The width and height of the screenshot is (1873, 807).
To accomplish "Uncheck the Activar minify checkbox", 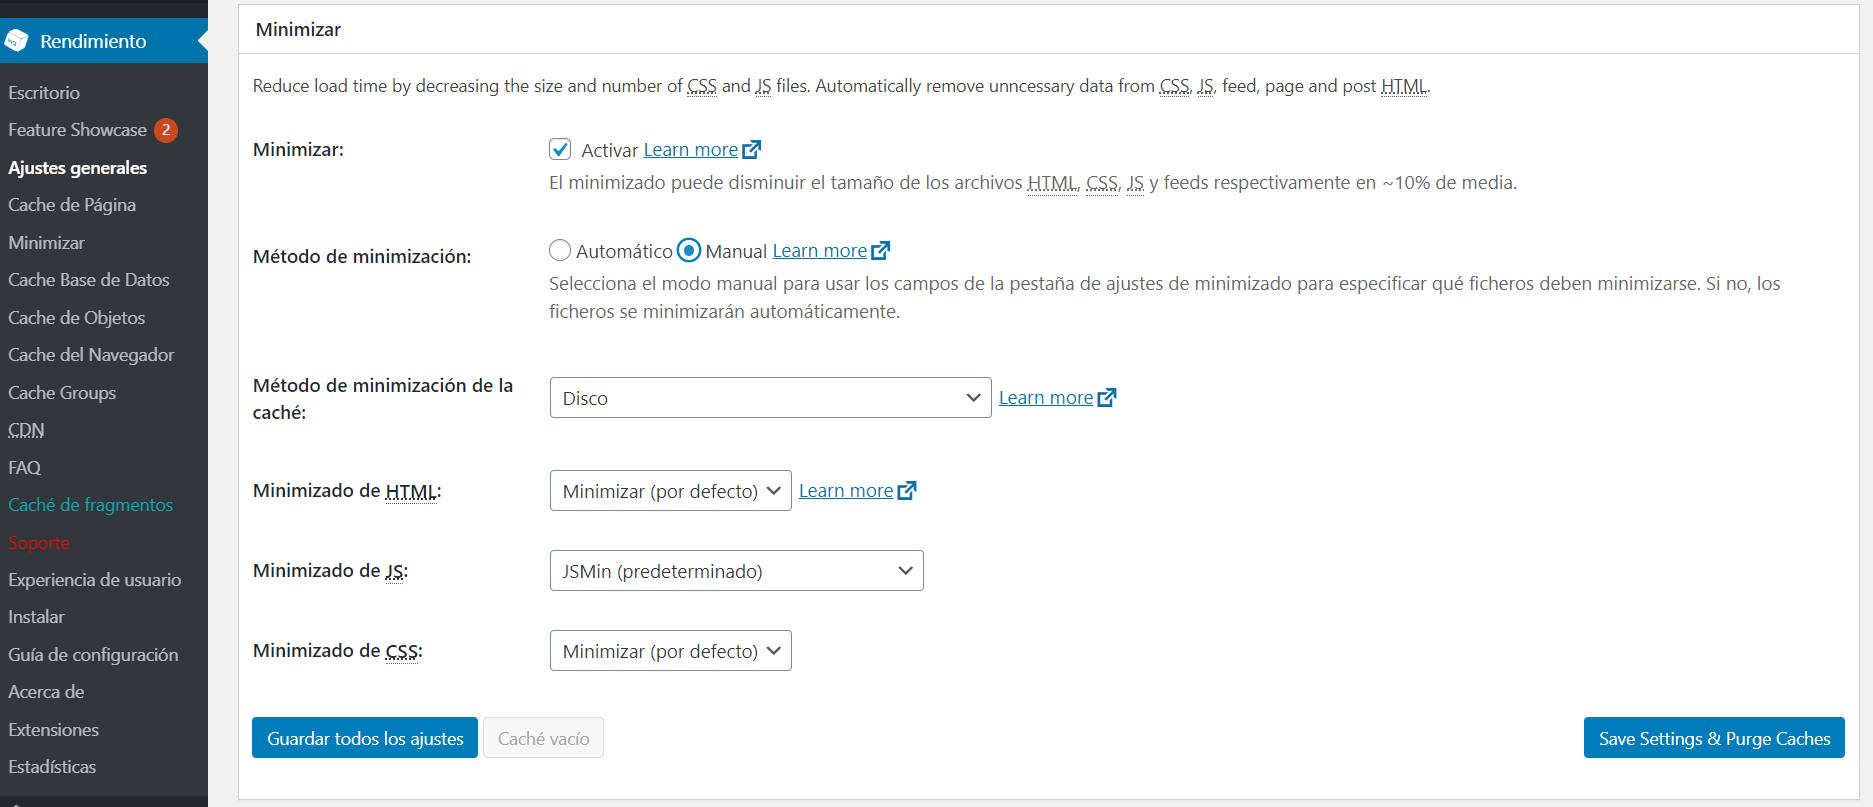I will (560, 149).
